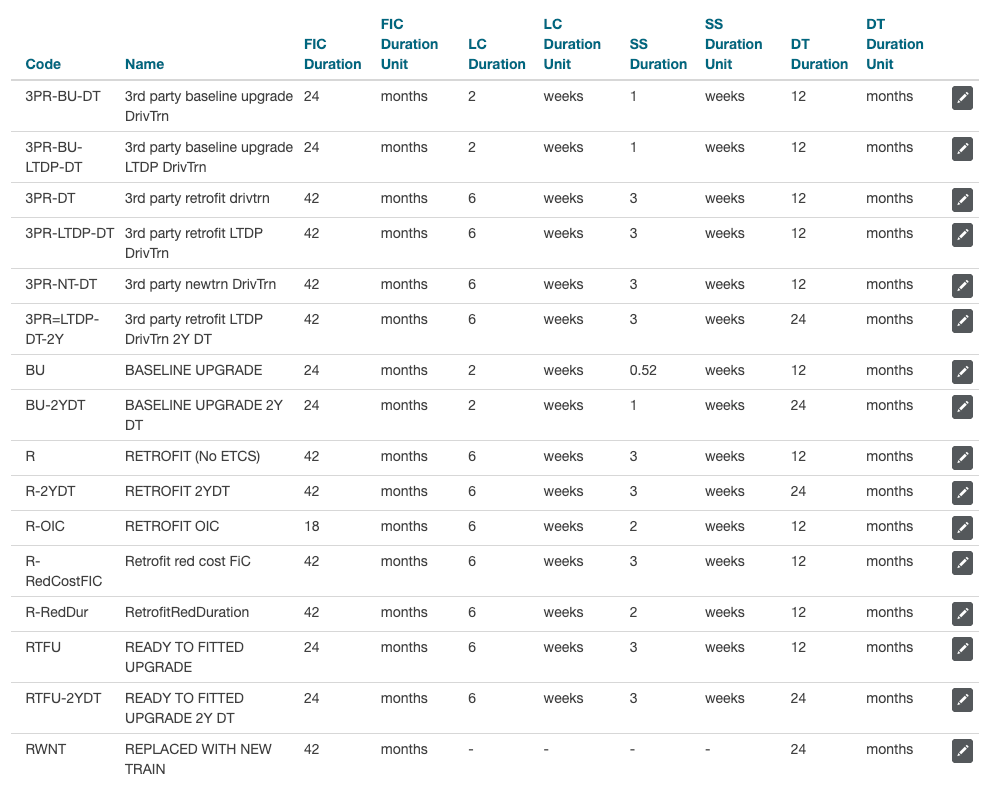989x800 pixels.
Task: Click the RTFU code cell
Action: tap(43, 647)
